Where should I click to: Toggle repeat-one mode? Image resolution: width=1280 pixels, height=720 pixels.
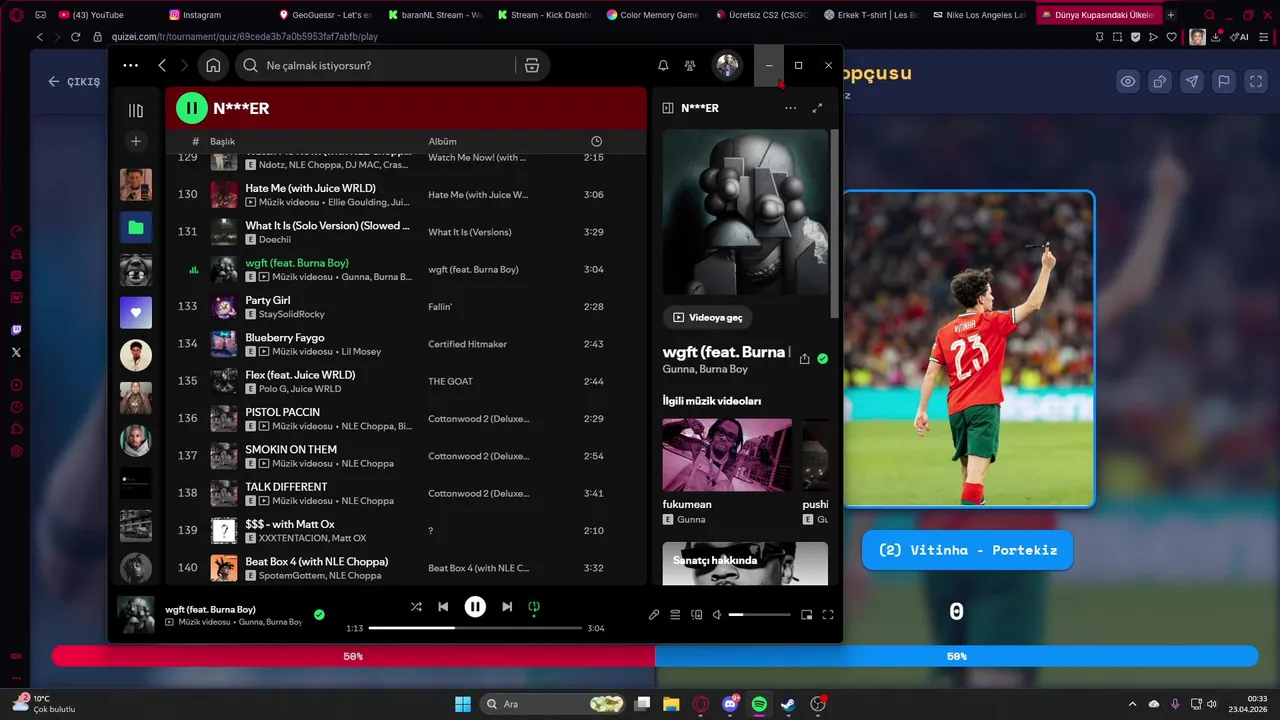click(x=534, y=606)
